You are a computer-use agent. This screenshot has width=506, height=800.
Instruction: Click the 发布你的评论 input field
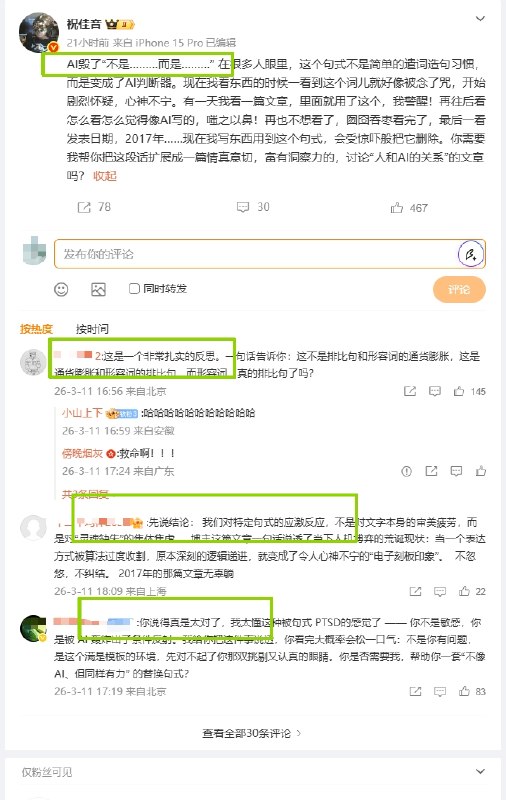point(255,254)
